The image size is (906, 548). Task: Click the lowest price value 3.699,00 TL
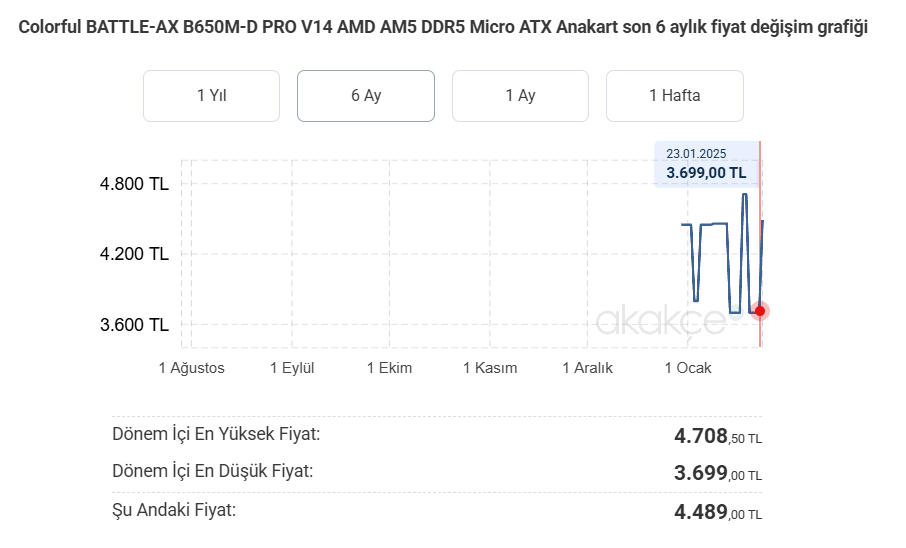tap(717, 474)
